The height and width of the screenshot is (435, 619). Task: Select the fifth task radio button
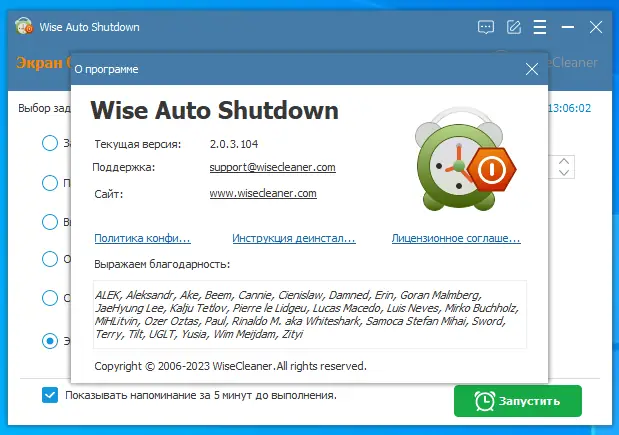point(50,298)
